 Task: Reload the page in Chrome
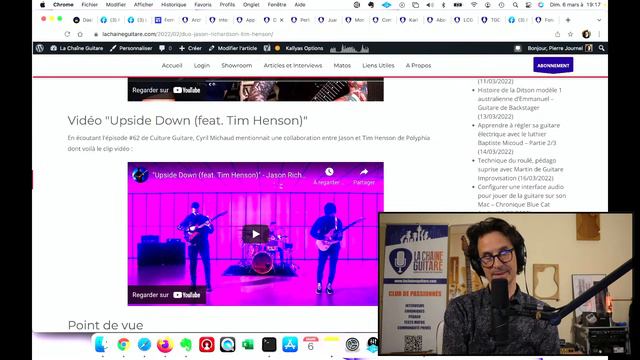[x=67, y=34]
